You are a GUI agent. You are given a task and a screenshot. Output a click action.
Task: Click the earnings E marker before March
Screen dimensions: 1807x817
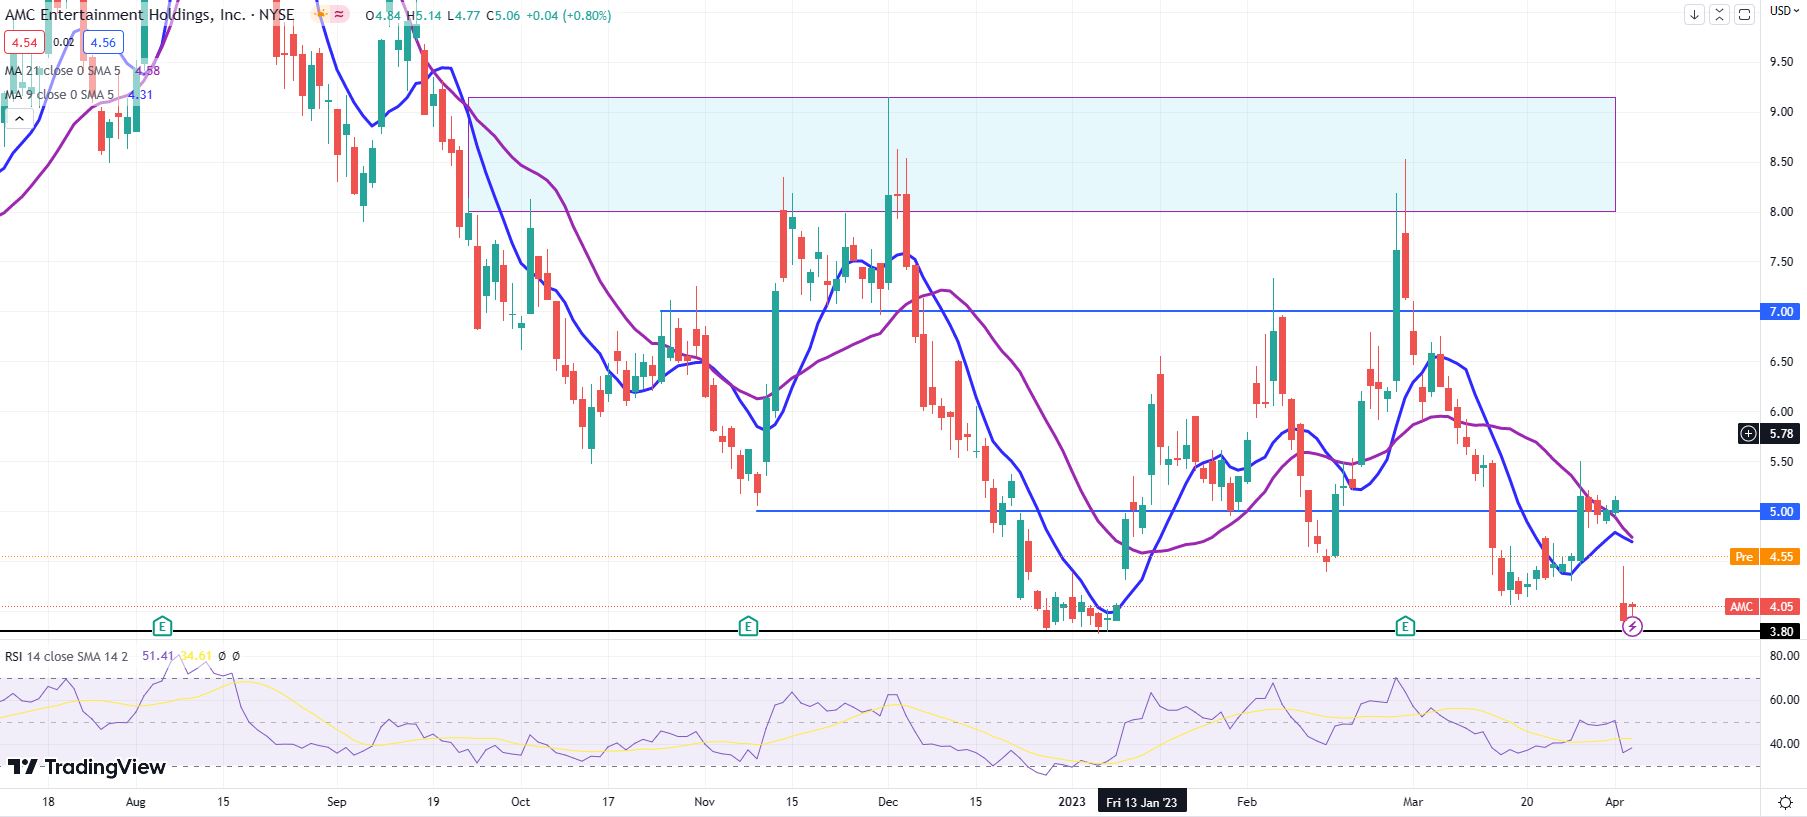[x=1405, y=627]
